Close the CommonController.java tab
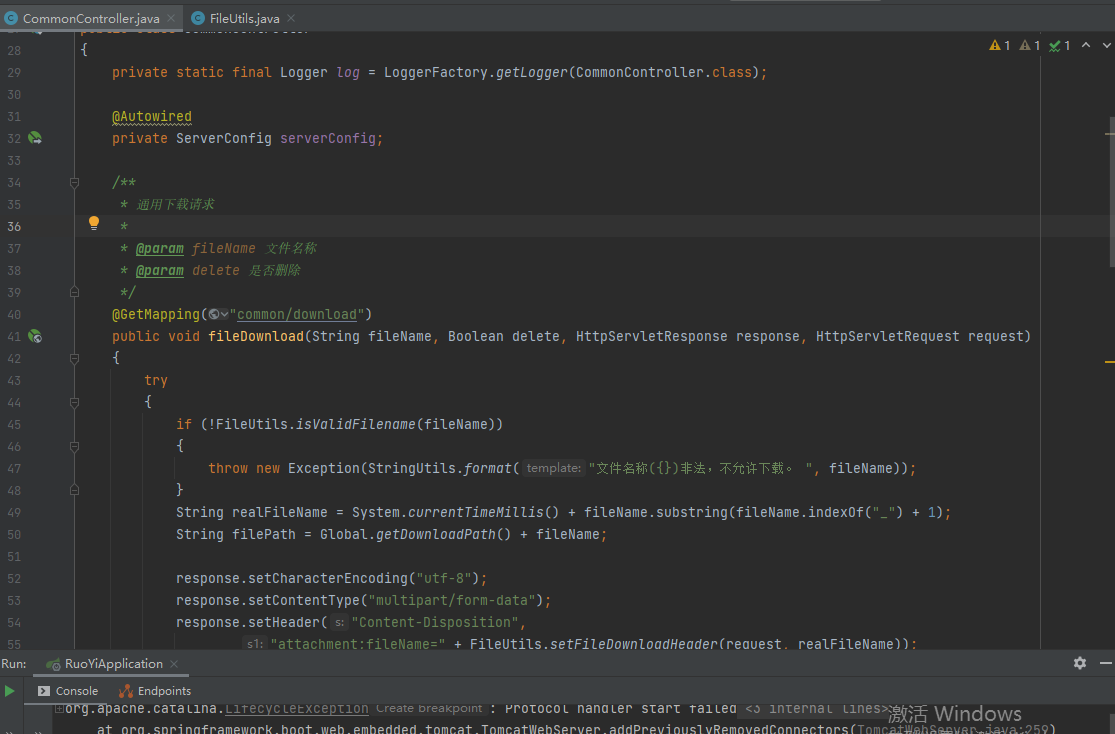This screenshot has width=1115, height=734. (171, 18)
